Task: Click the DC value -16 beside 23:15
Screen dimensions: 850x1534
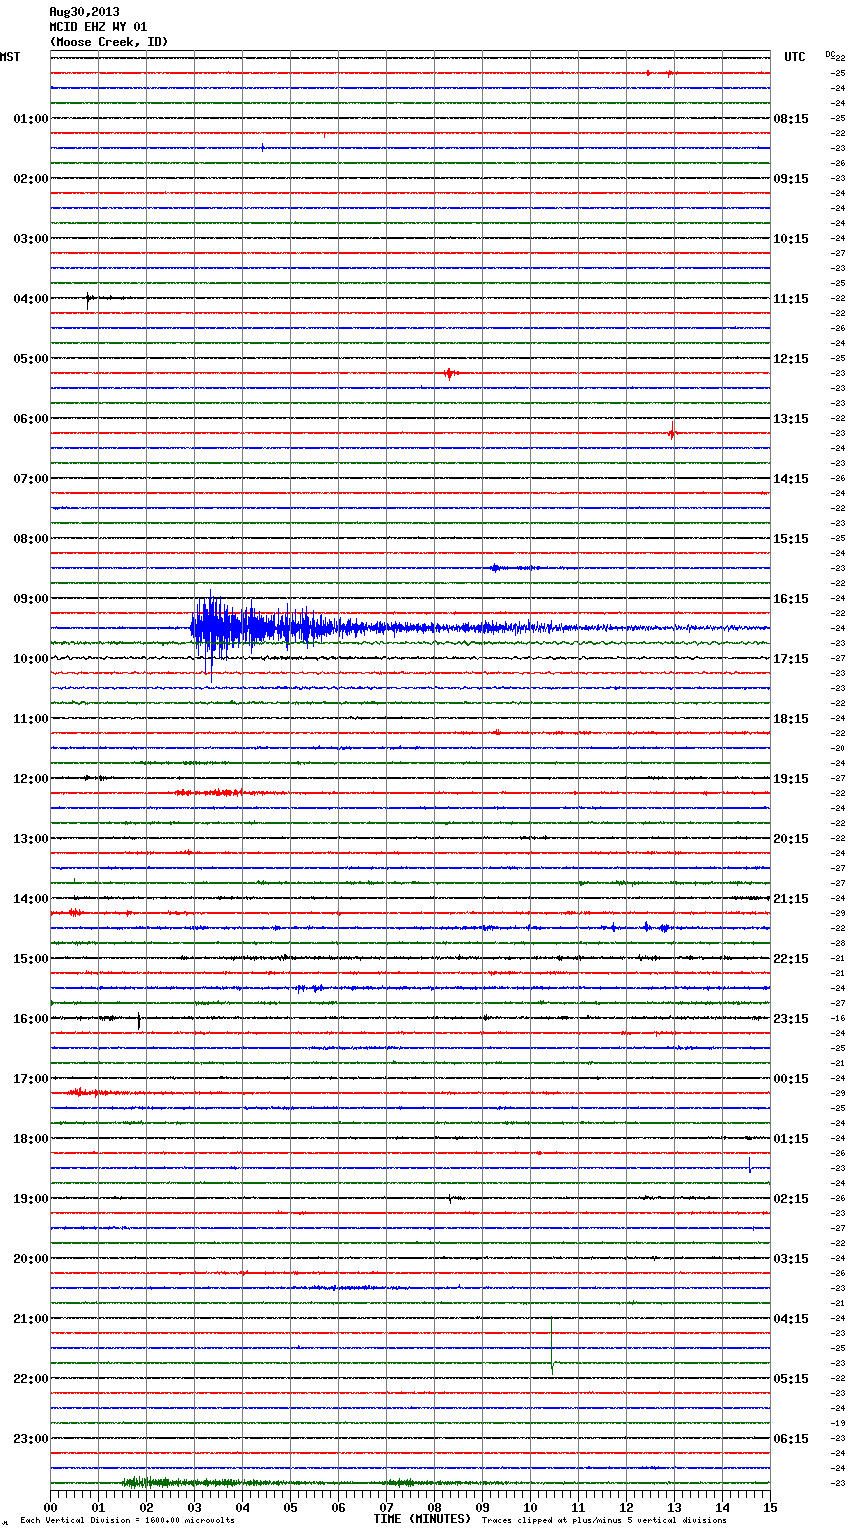Action: pyautogui.click(x=838, y=1019)
